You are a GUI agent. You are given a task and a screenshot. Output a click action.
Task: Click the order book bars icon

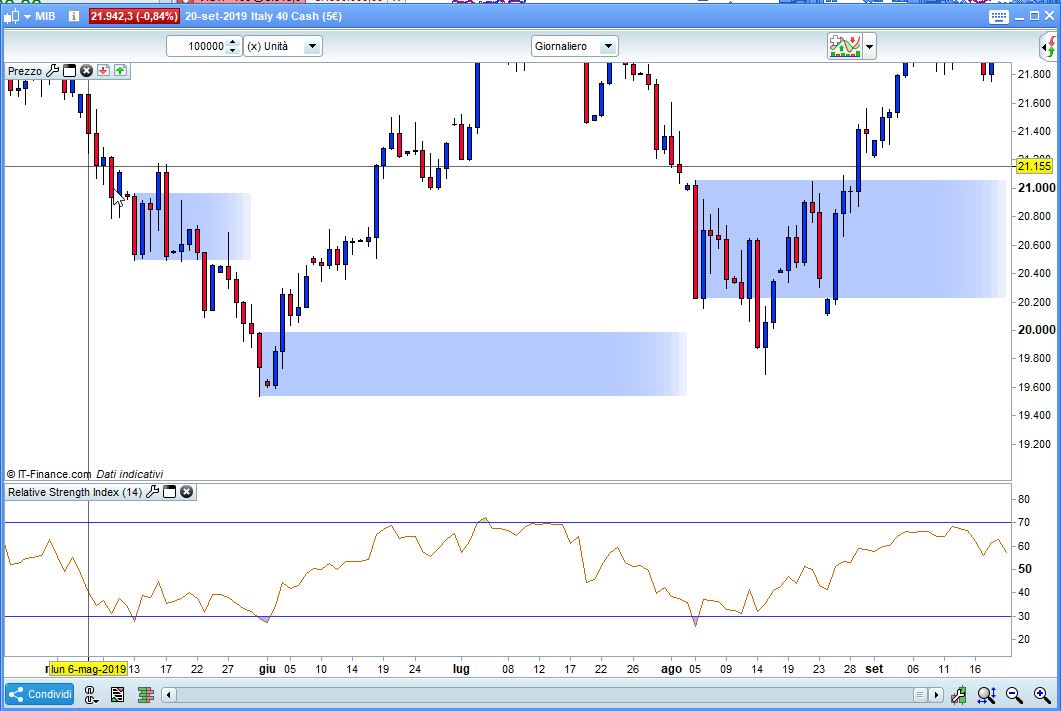[145, 695]
